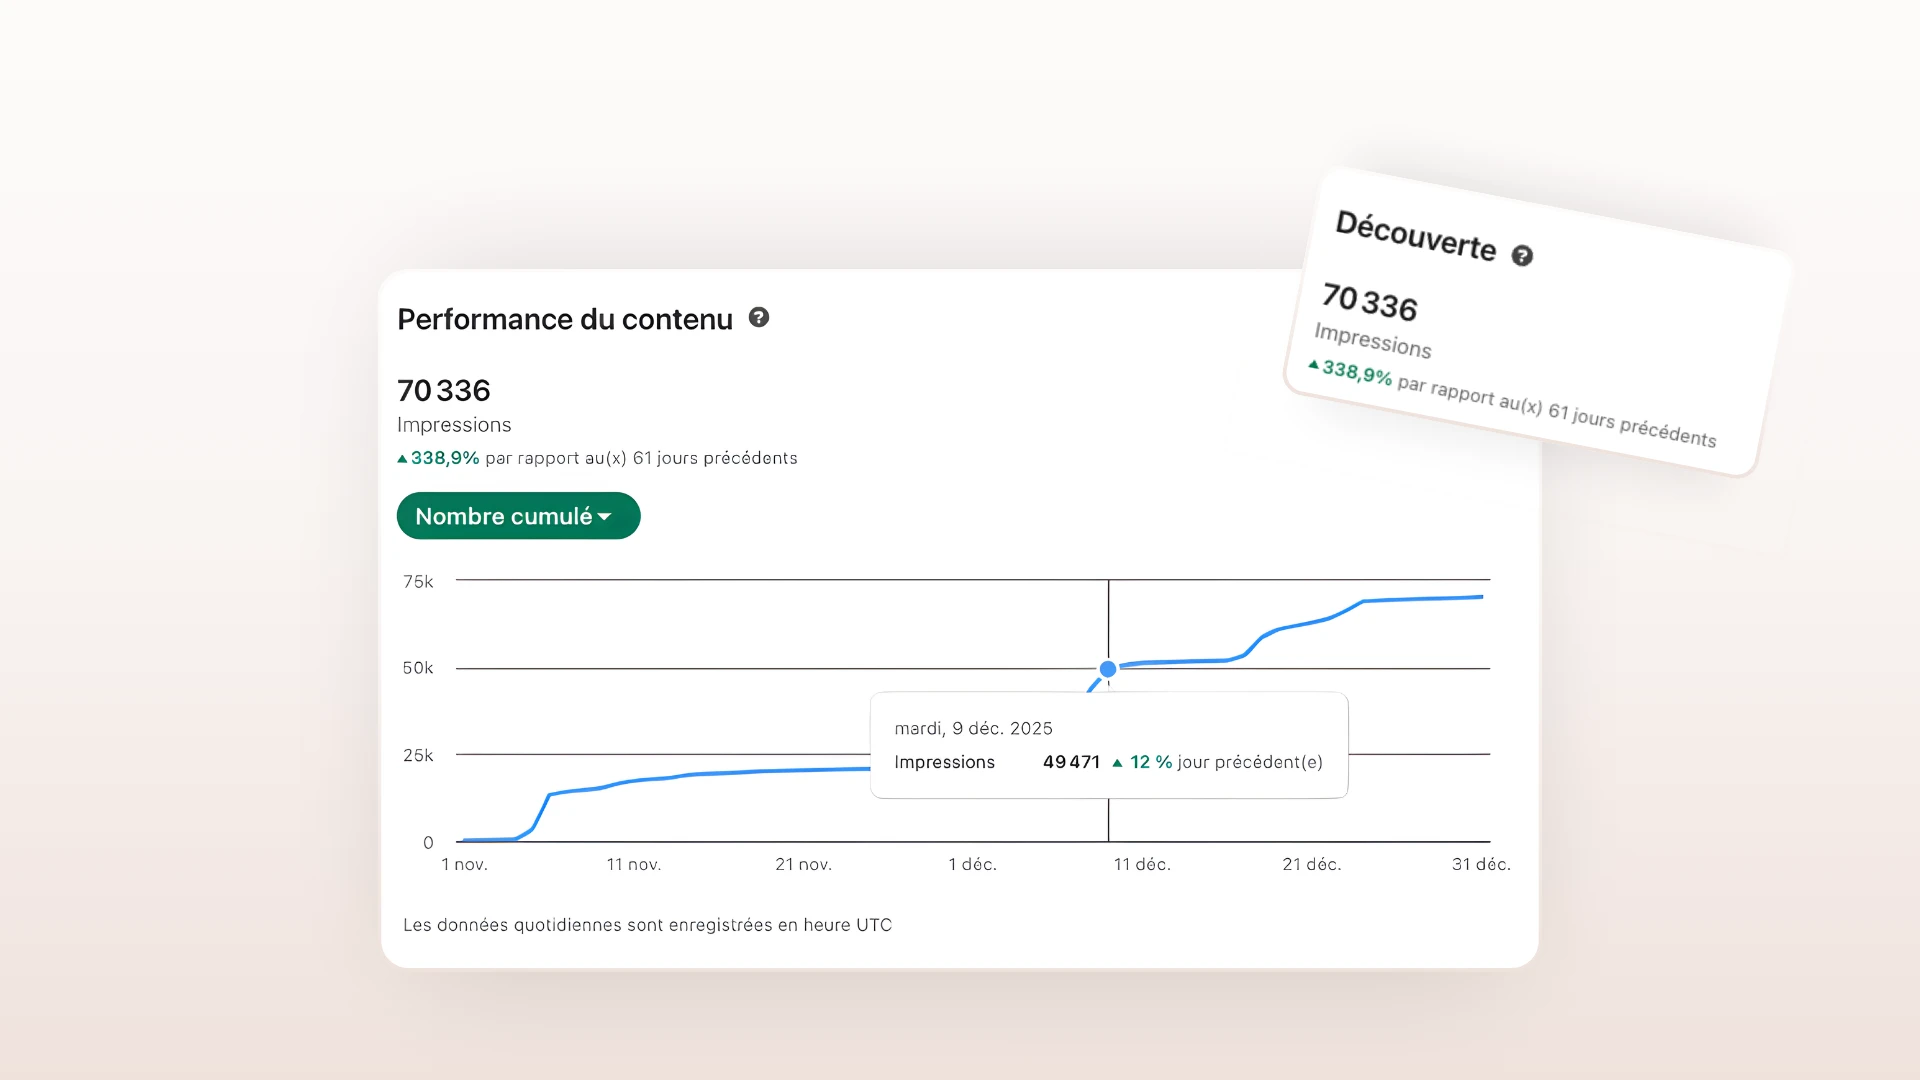Click the 11 déc. axis label
Image resolution: width=1920 pixels, height=1080 pixels.
(1141, 864)
